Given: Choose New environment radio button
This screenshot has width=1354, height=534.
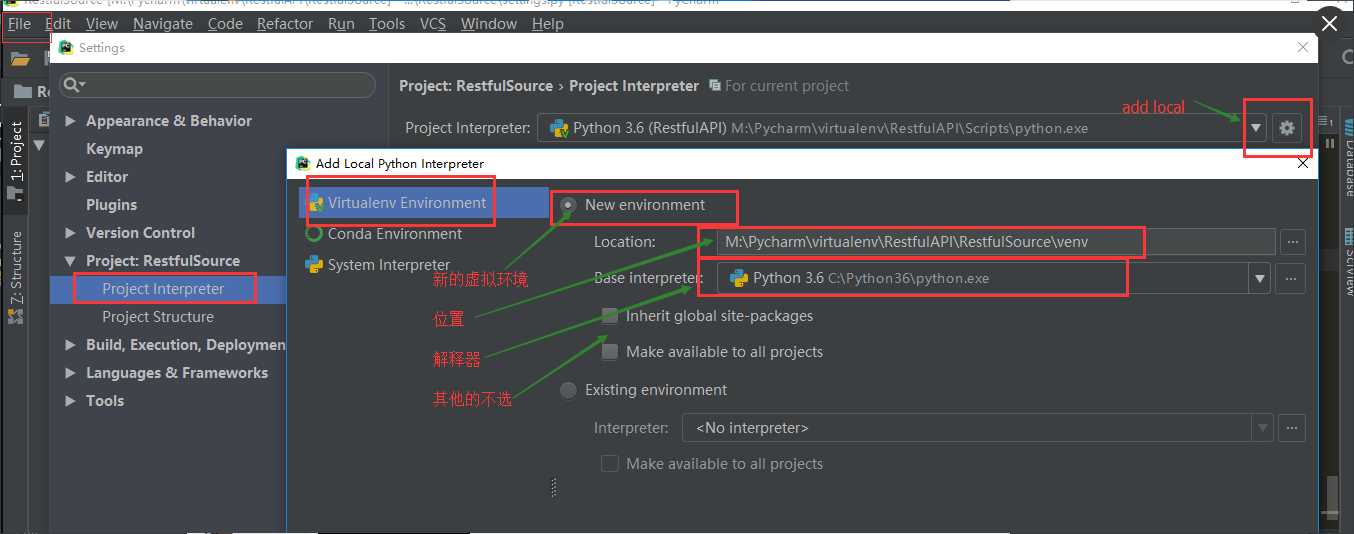Looking at the screenshot, I should pyautogui.click(x=568, y=205).
